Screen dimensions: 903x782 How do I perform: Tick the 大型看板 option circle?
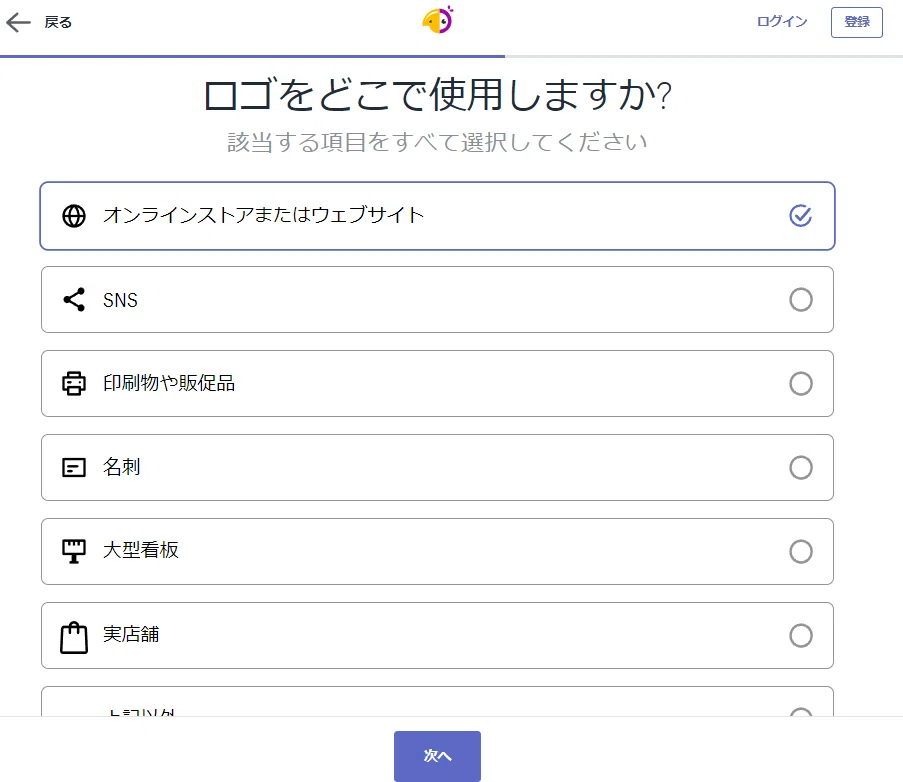(800, 552)
